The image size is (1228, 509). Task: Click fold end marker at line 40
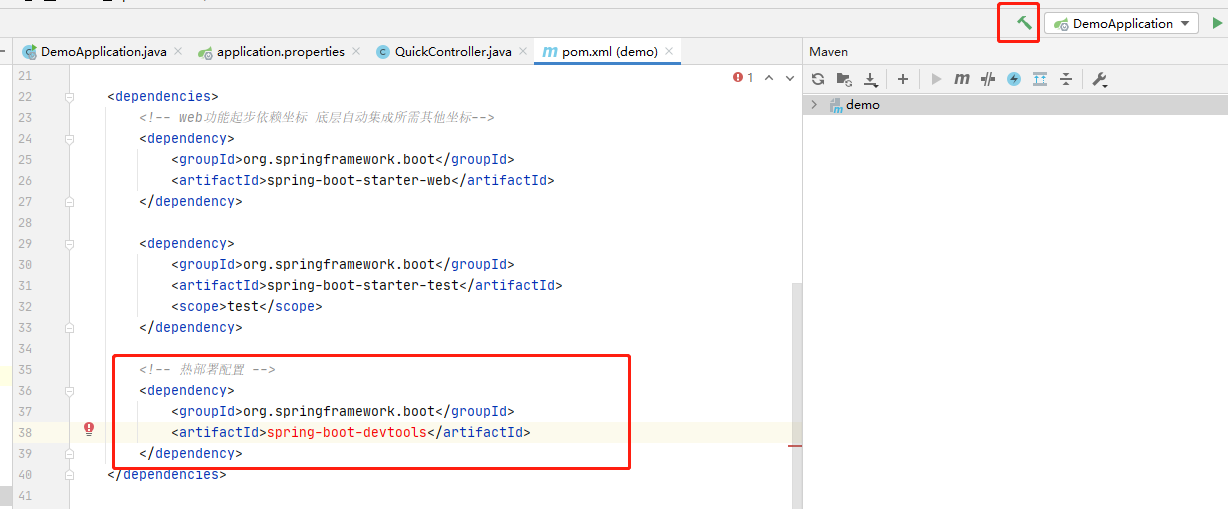click(69, 474)
